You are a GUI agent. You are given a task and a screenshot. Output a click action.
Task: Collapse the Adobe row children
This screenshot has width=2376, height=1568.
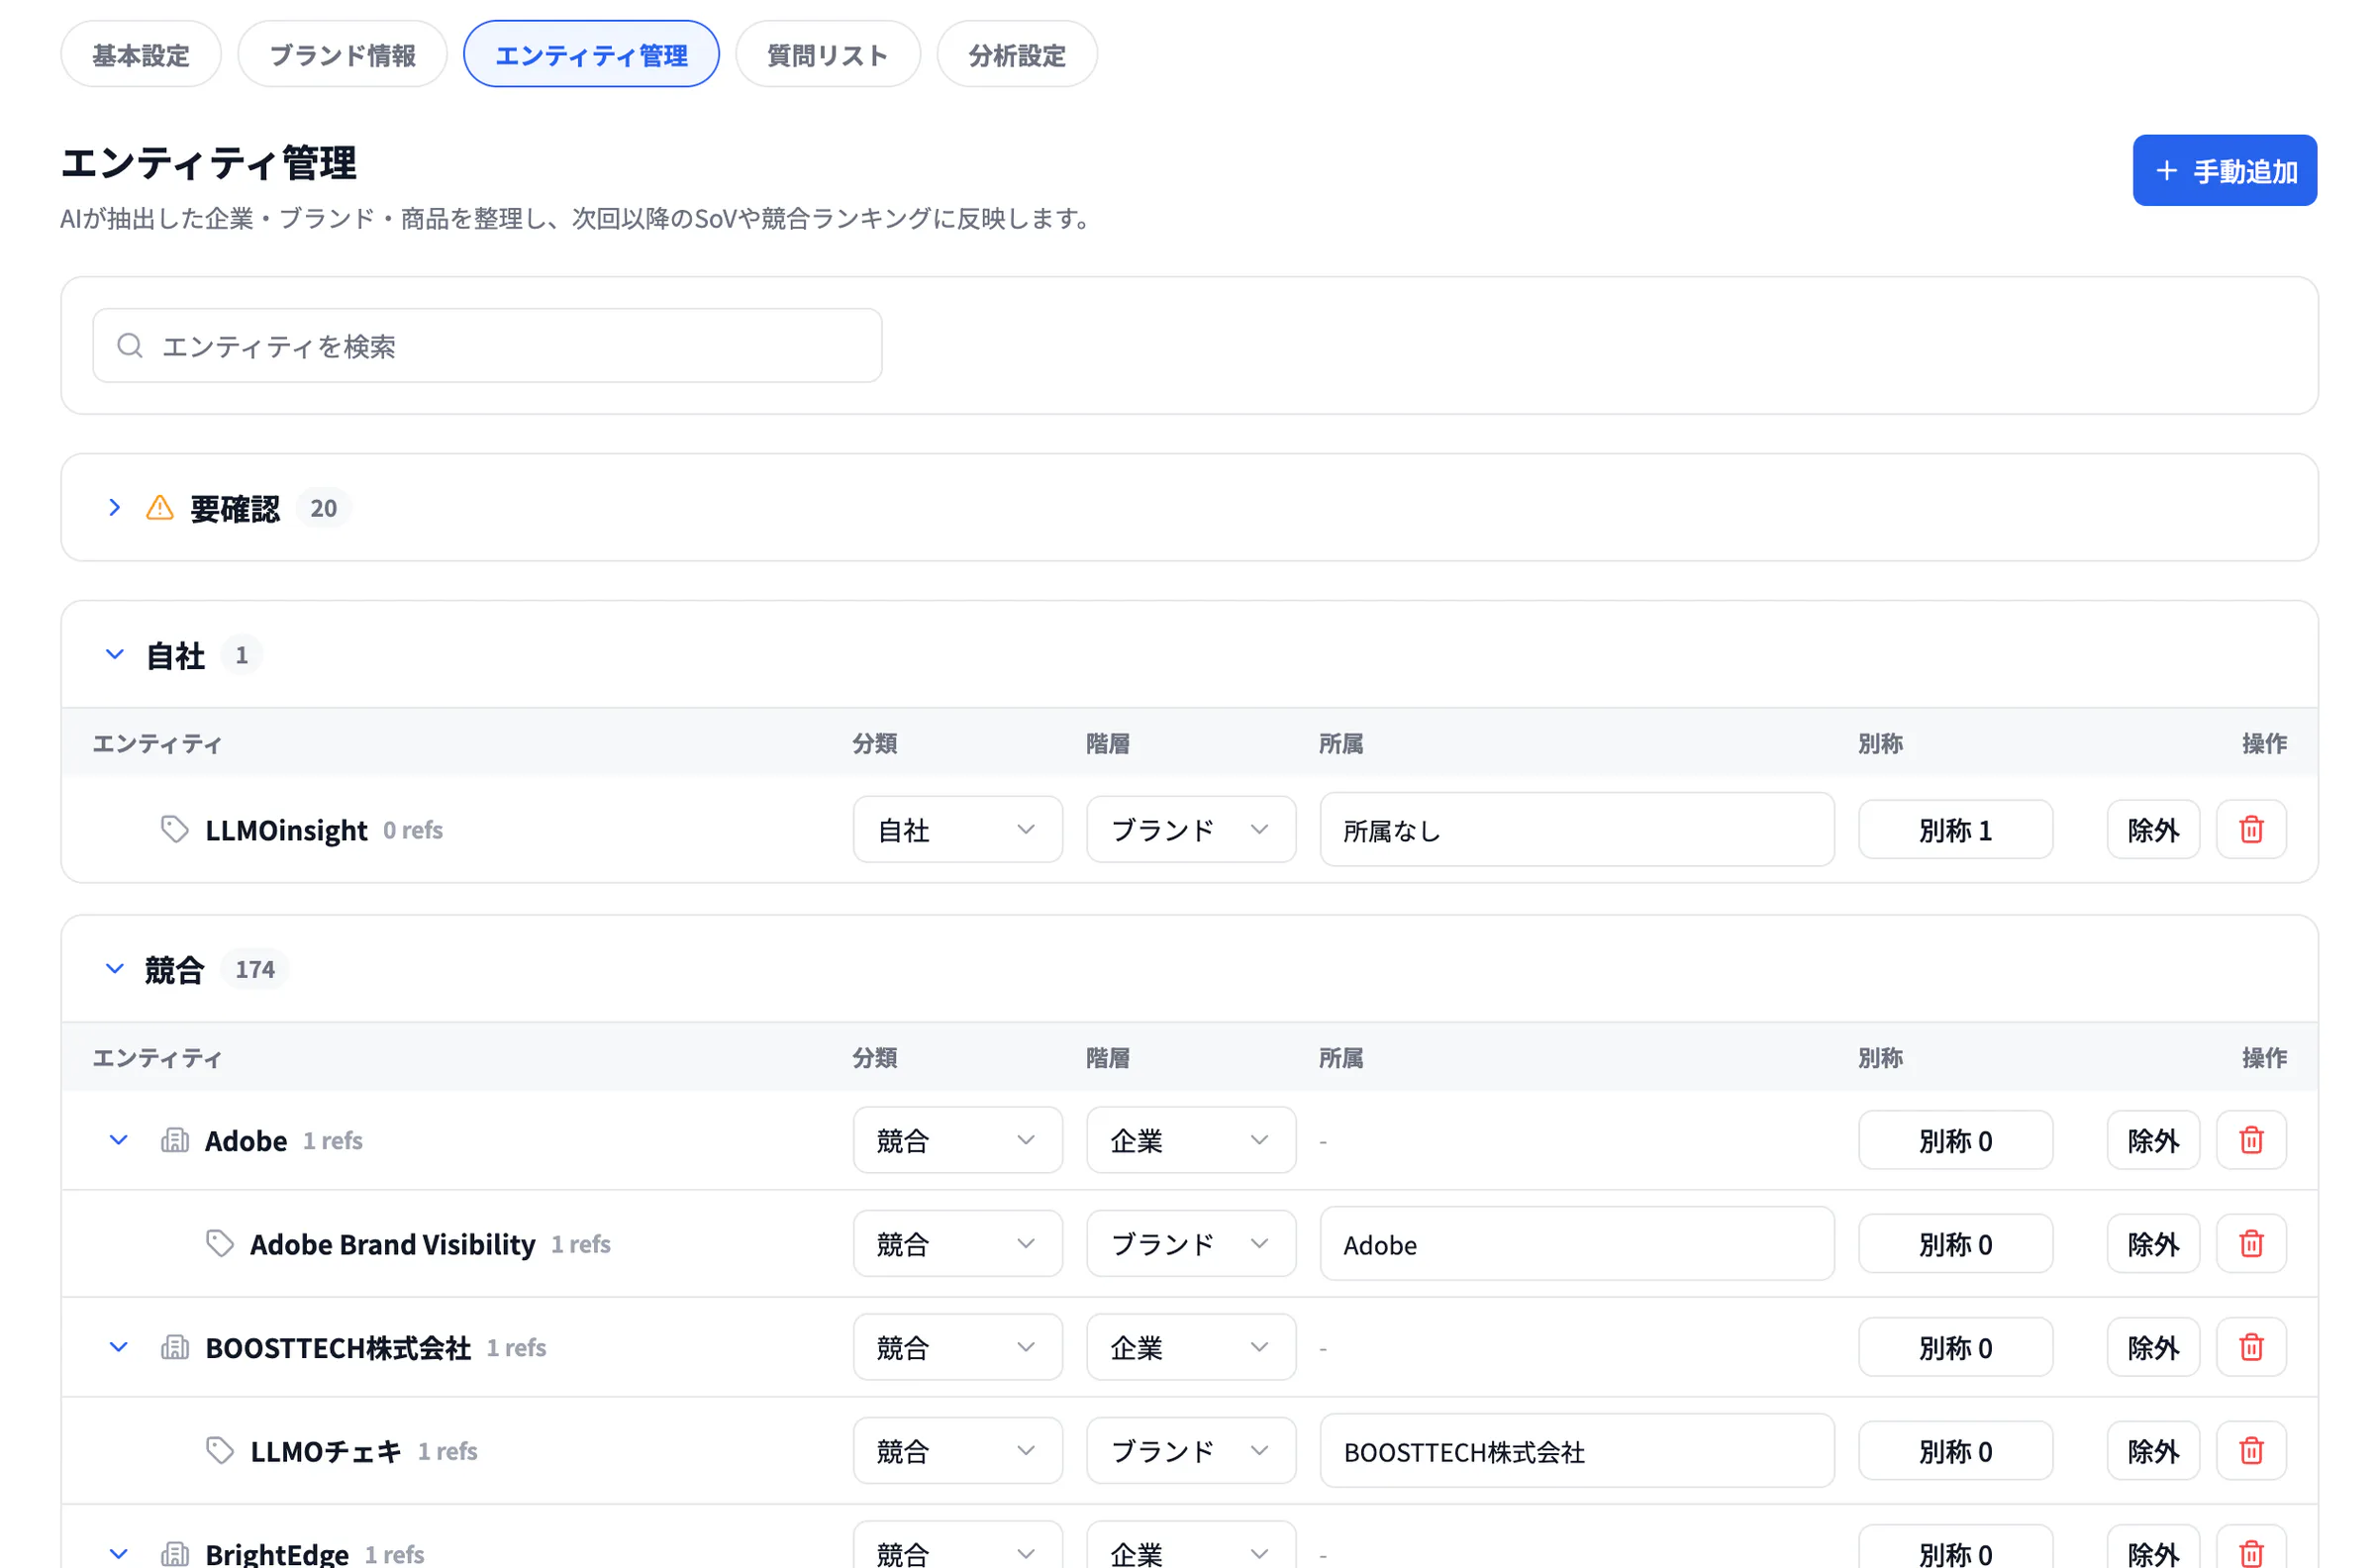pos(118,1140)
